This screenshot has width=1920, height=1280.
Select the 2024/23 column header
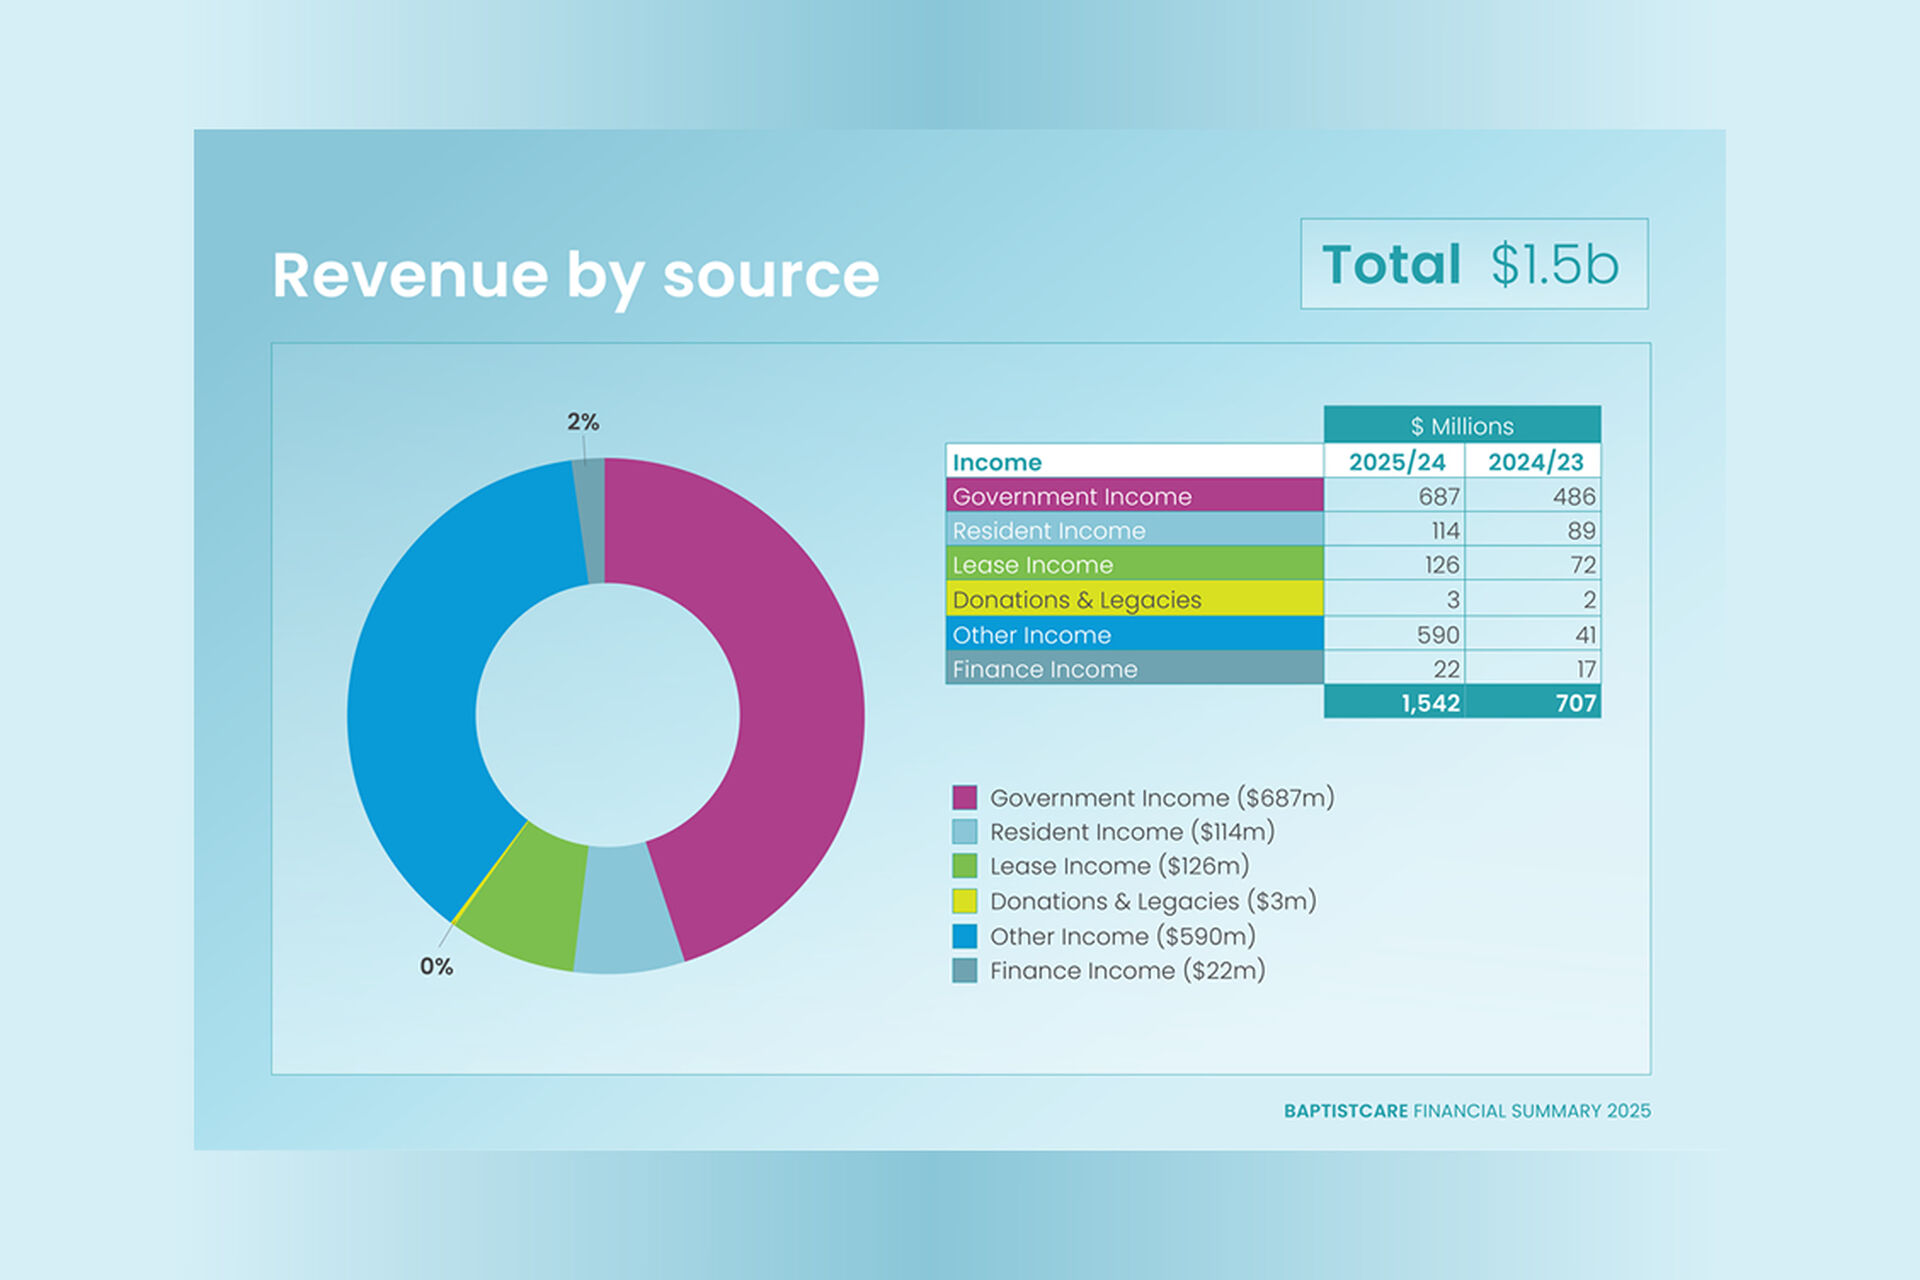(x=1533, y=462)
